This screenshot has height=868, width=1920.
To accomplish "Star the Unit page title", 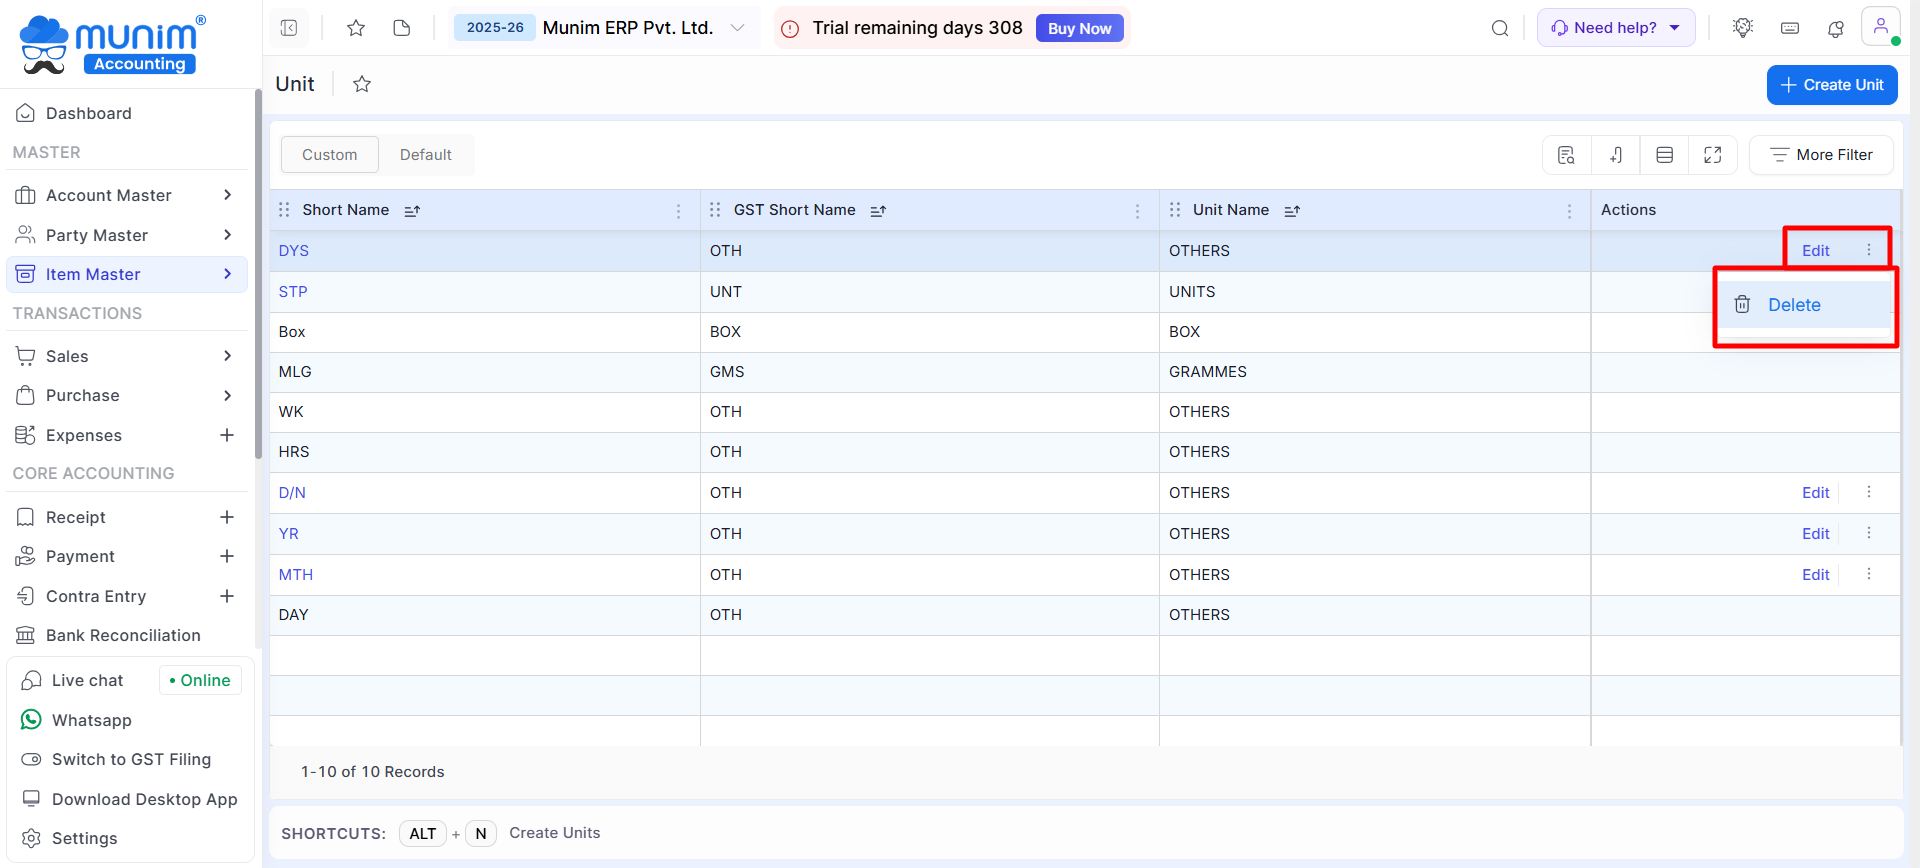I will 362,85.
